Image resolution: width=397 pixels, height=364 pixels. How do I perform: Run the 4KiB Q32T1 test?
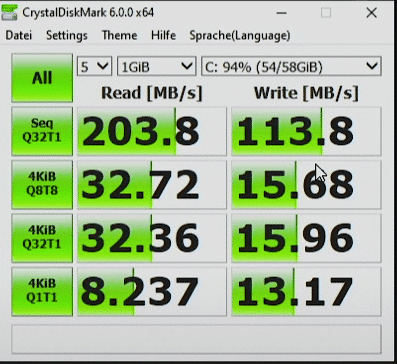tap(42, 238)
